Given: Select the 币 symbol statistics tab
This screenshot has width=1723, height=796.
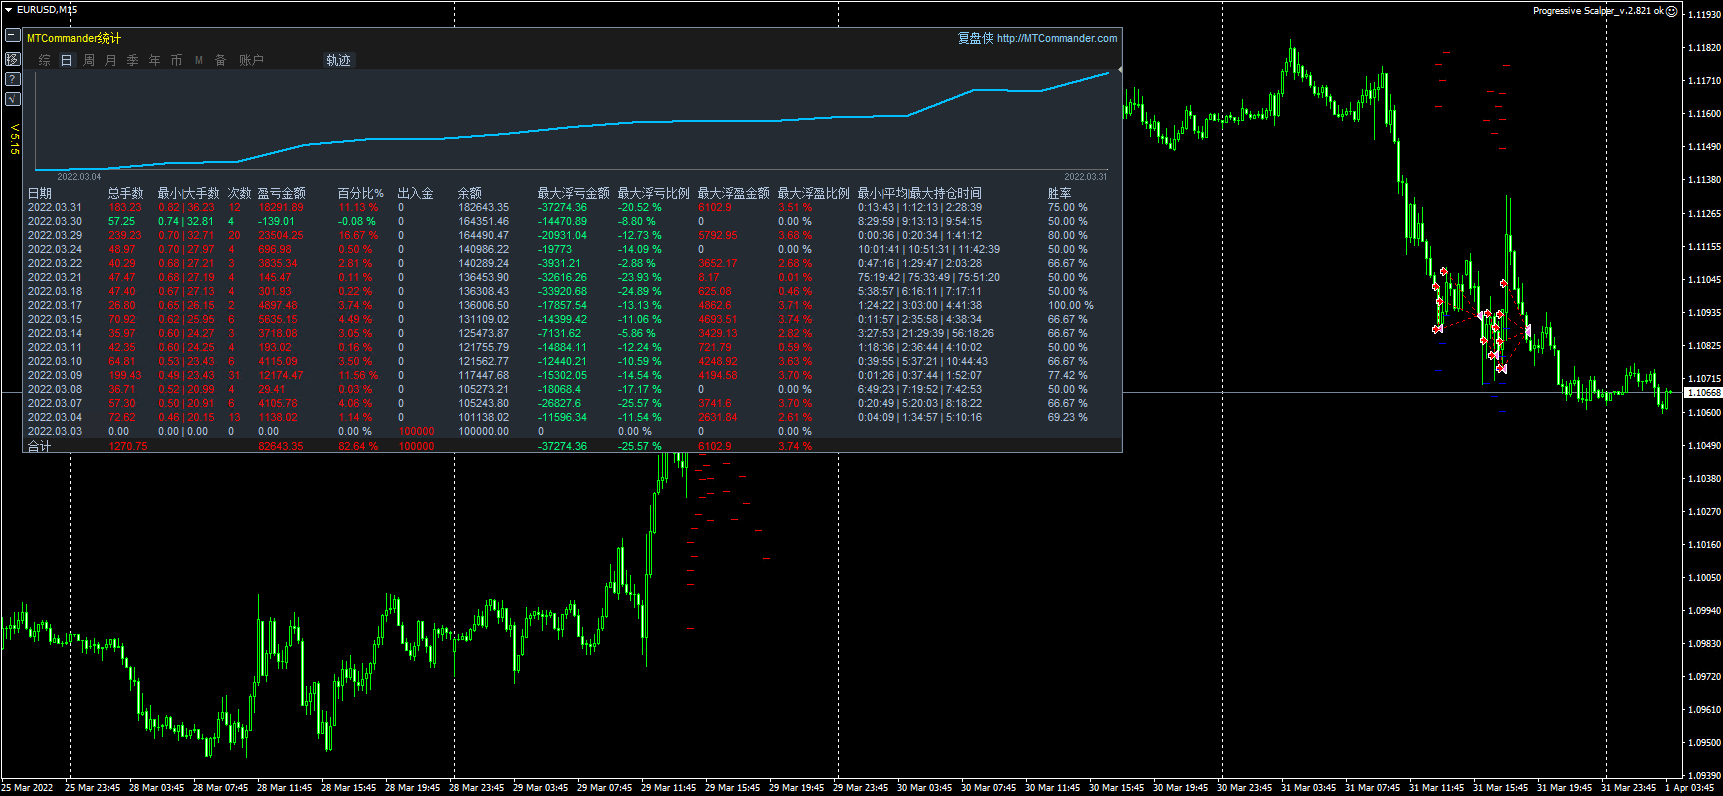Looking at the screenshot, I should click(x=176, y=61).
